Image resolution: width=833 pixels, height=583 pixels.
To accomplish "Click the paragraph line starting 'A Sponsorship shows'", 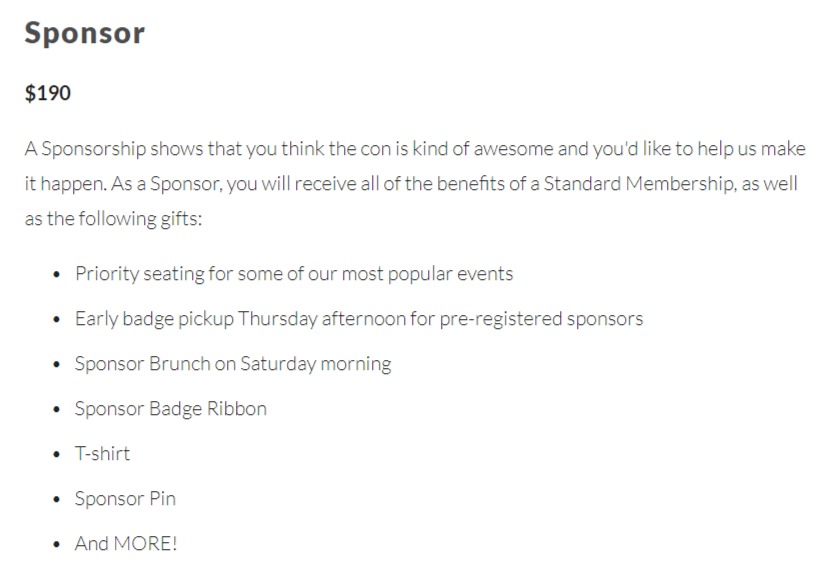I will click(x=415, y=149).
